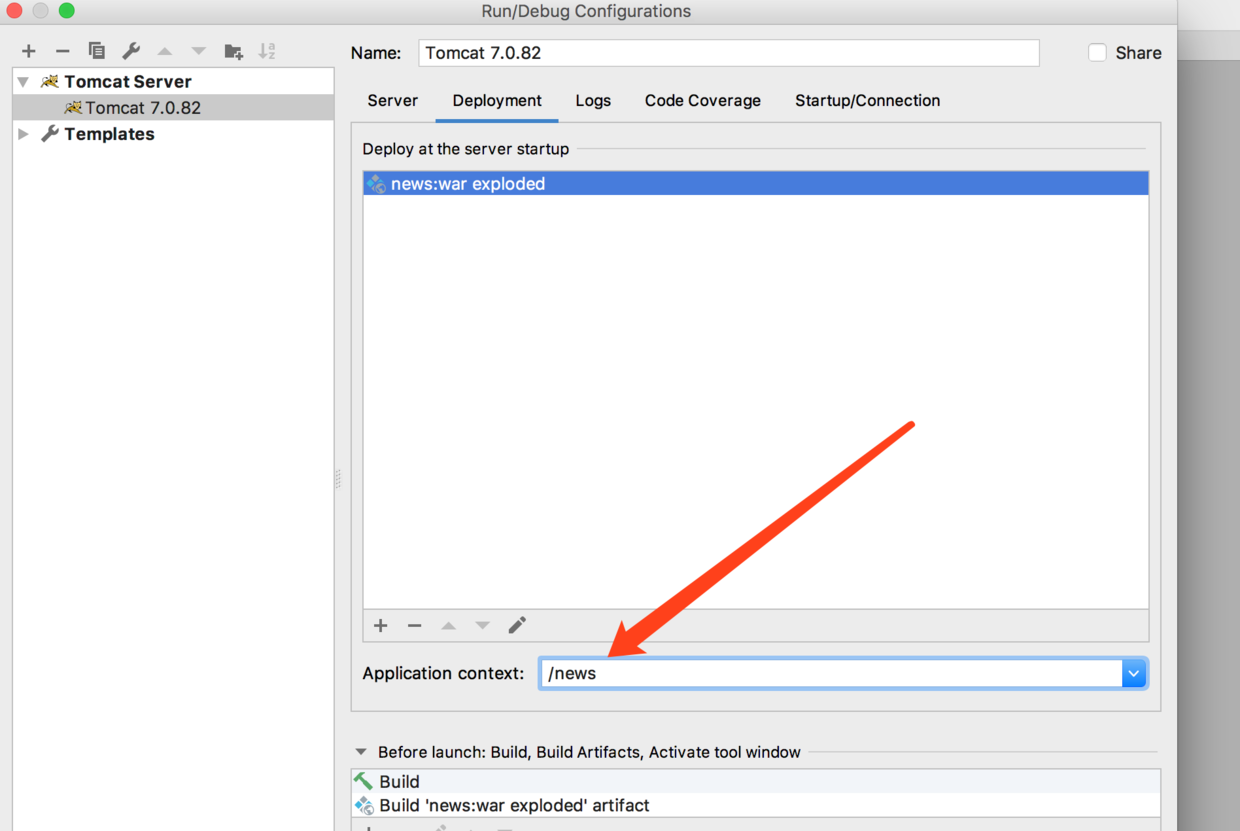This screenshot has height=831, width=1240.
Task: Sort configurations alphabetically
Action: point(267,51)
